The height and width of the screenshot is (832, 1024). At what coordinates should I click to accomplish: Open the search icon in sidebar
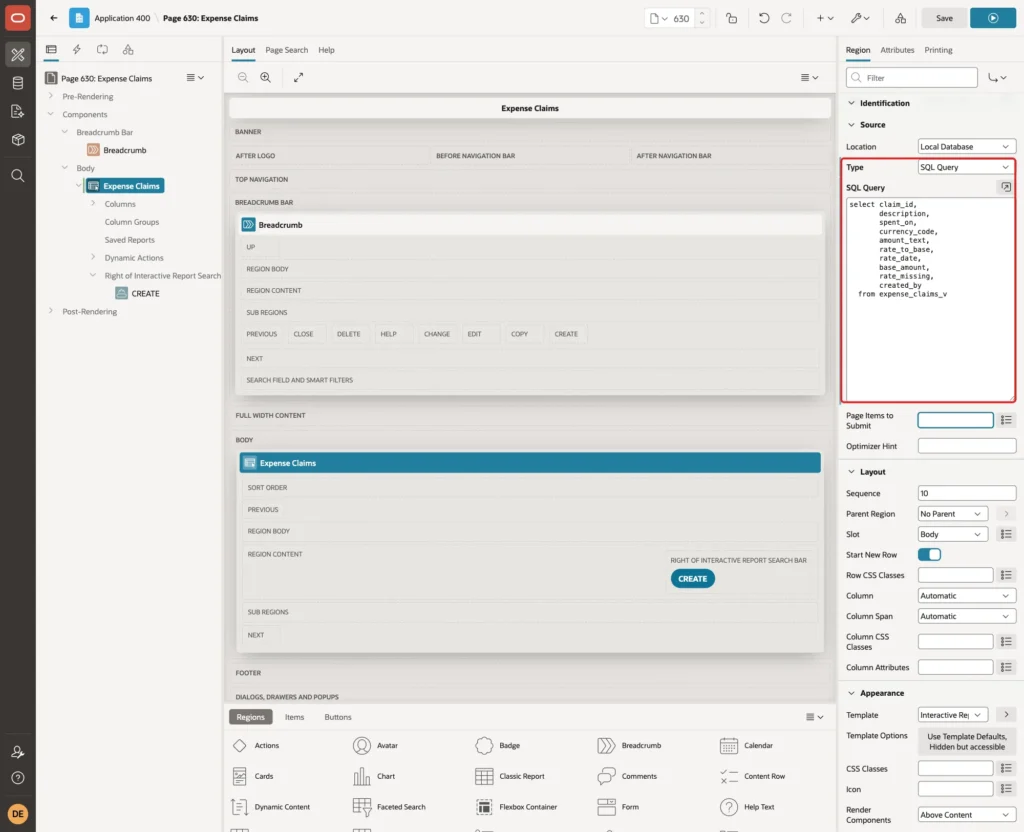tap(18, 176)
